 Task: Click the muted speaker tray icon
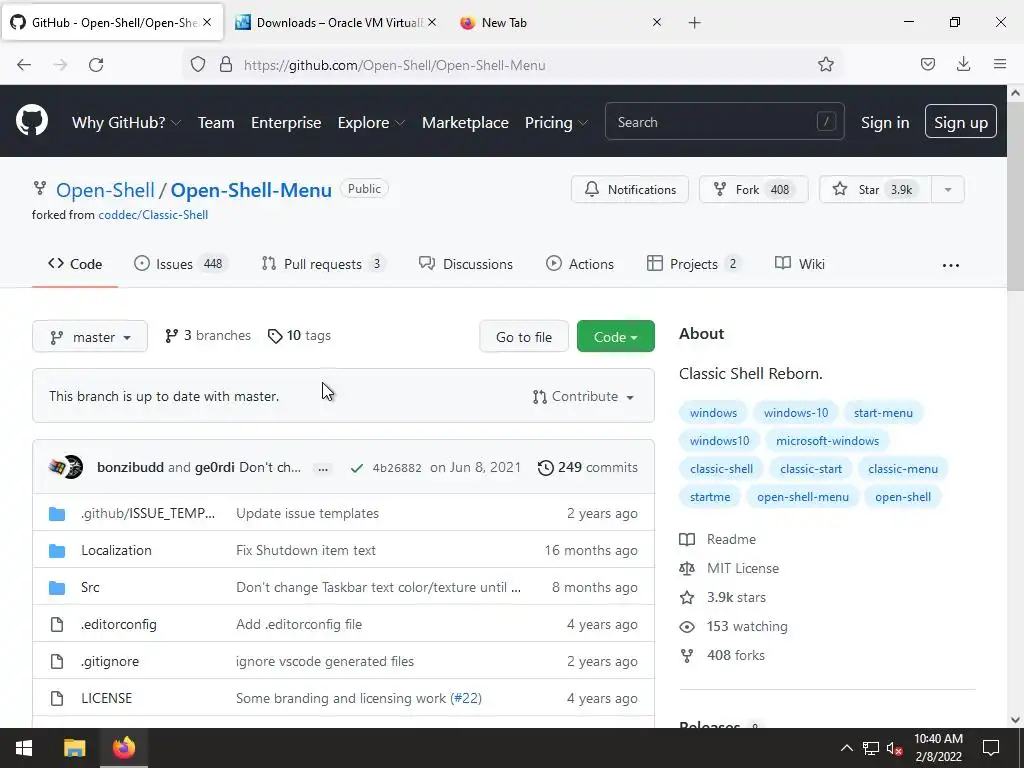click(x=894, y=748)
